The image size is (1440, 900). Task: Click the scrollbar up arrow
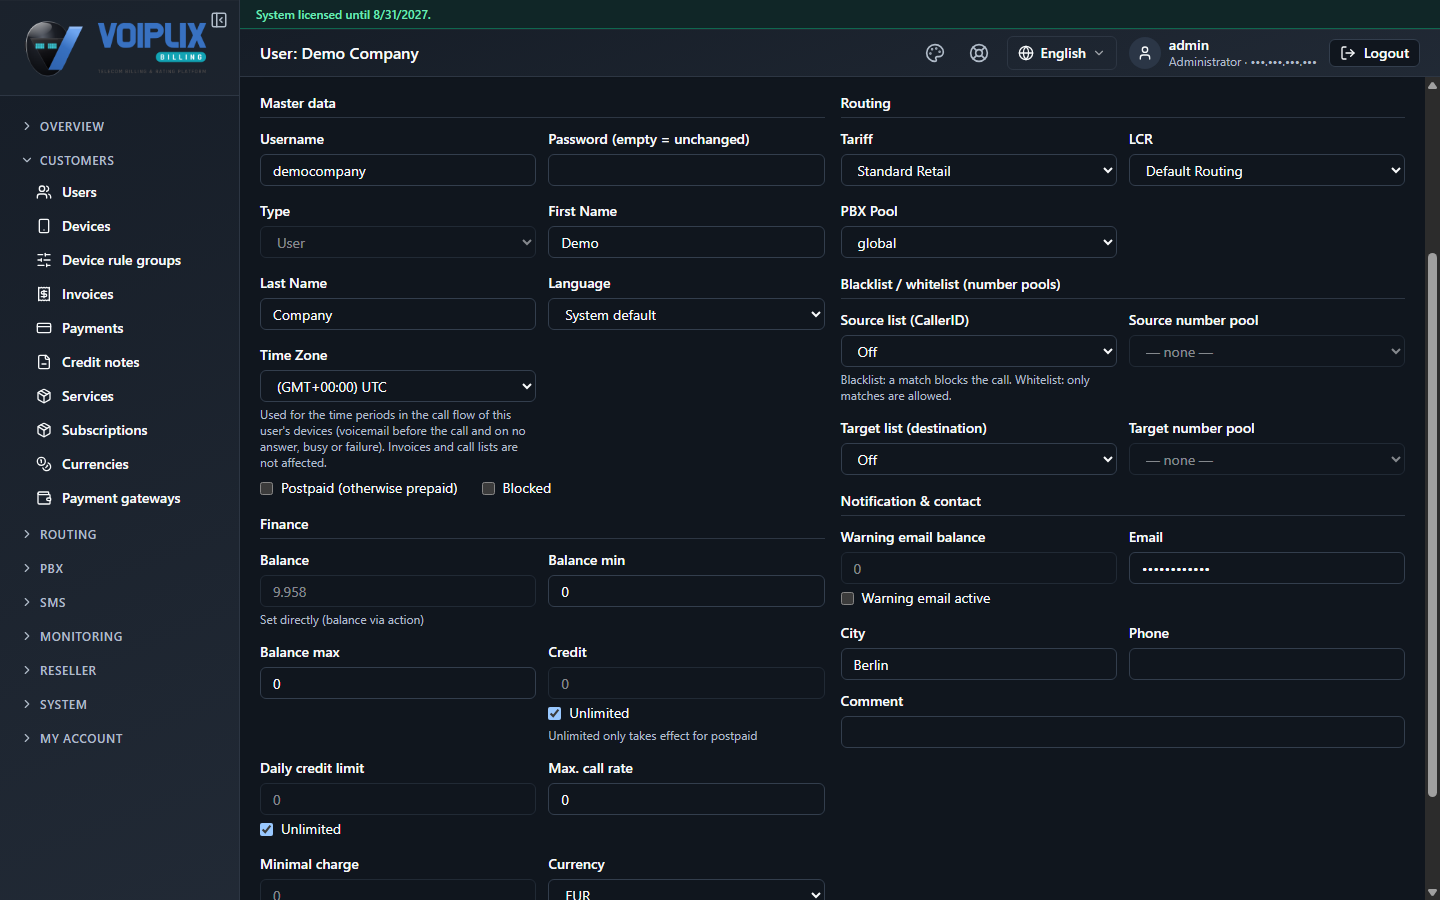pos(1432,85)
